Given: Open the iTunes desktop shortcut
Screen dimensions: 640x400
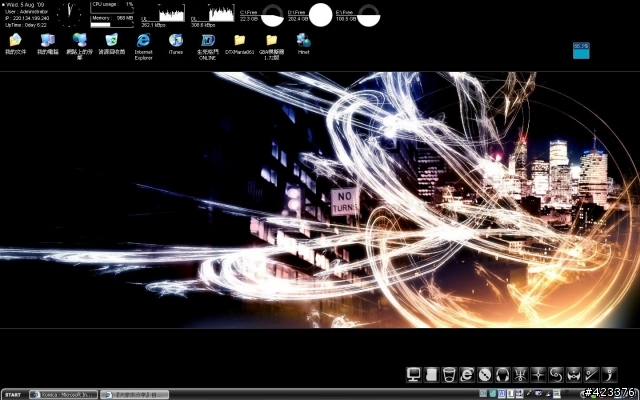Looking at the screenshot, I should pyautogui.click(x=176, y=44).
